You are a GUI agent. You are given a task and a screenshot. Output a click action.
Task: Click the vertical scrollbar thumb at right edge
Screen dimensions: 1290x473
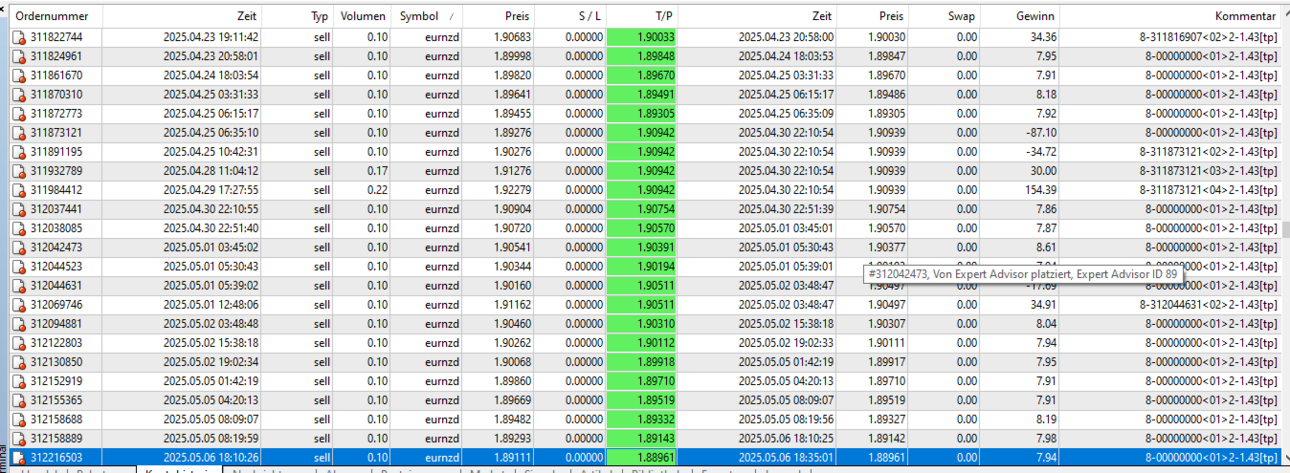pyautogui.click(x=1285, y=228)
